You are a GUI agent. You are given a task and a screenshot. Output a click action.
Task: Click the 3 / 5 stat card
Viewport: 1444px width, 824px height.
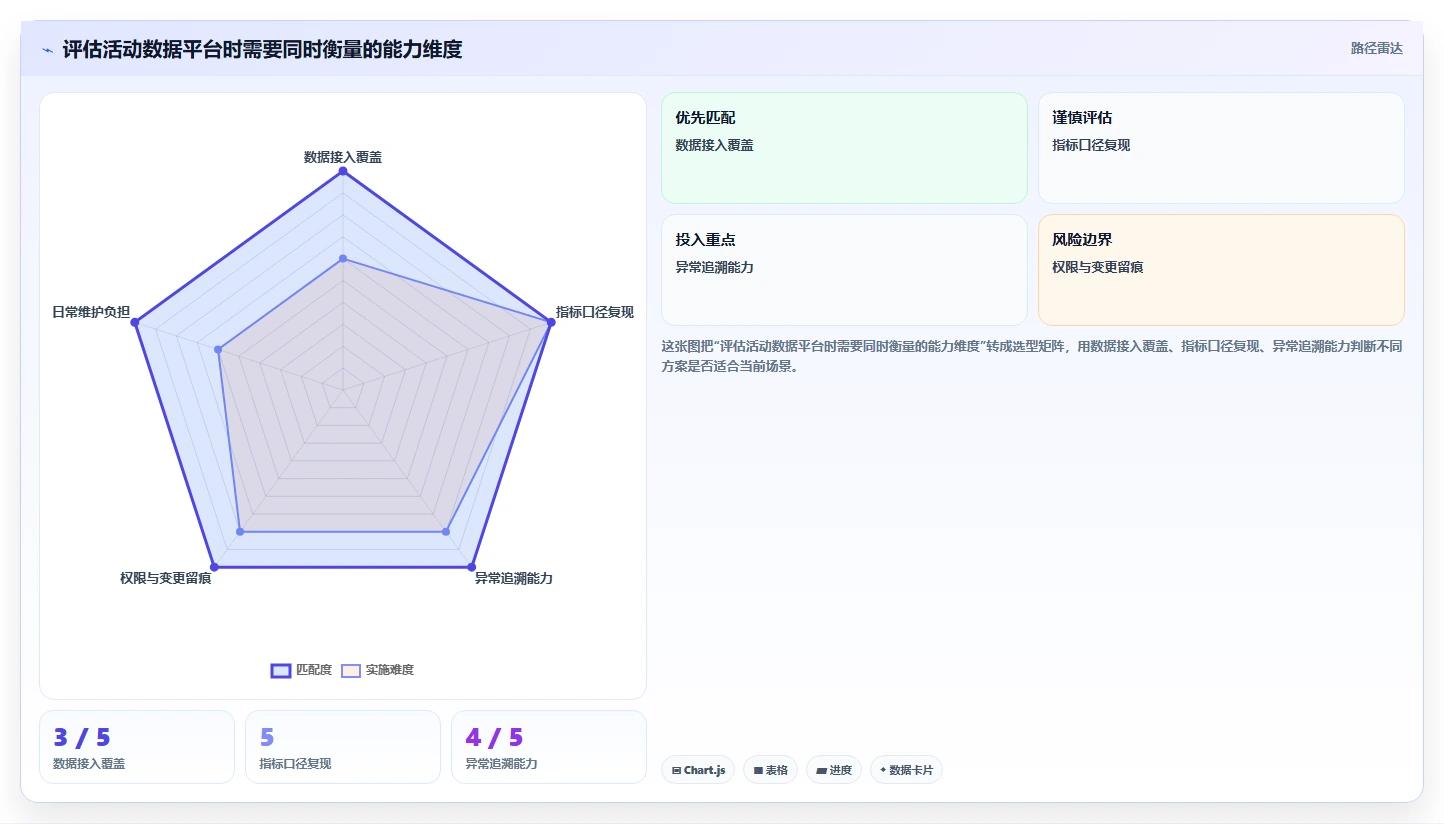point(137,747)
